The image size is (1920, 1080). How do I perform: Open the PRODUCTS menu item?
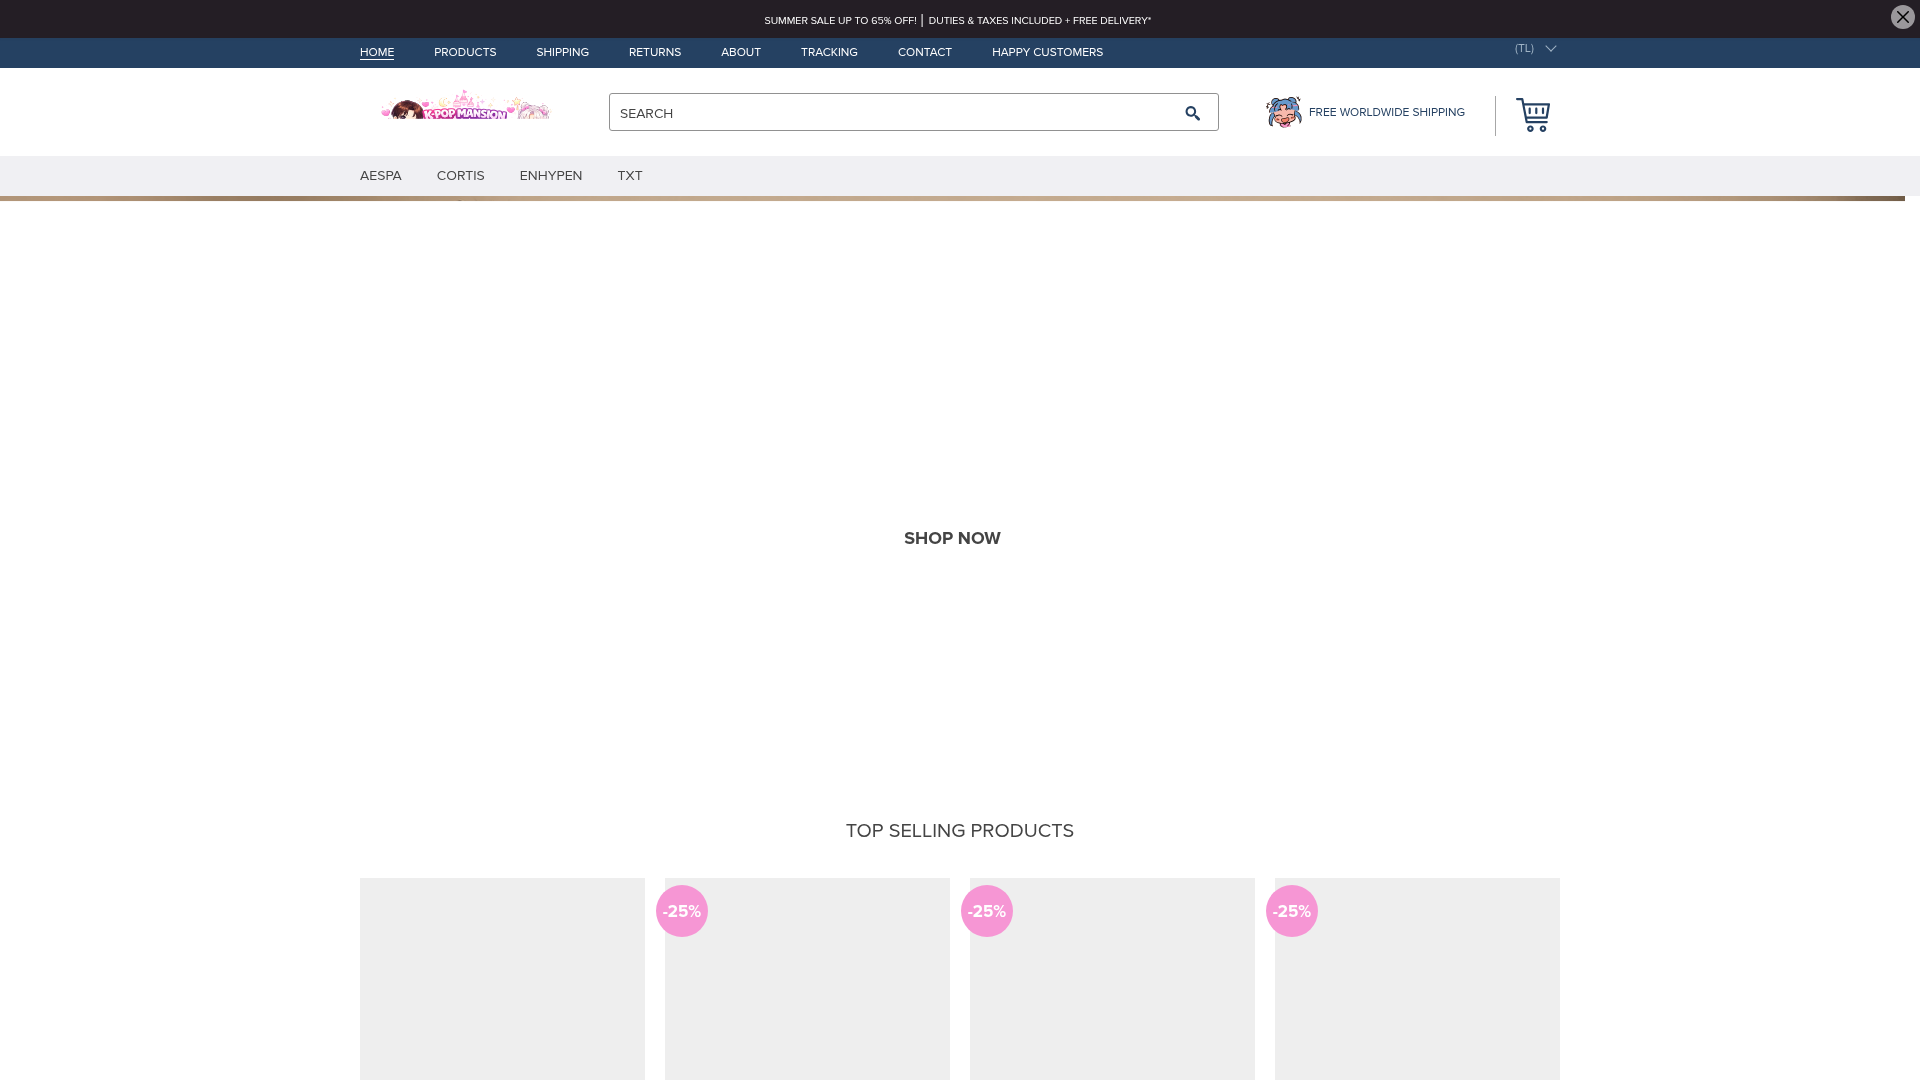465,52
